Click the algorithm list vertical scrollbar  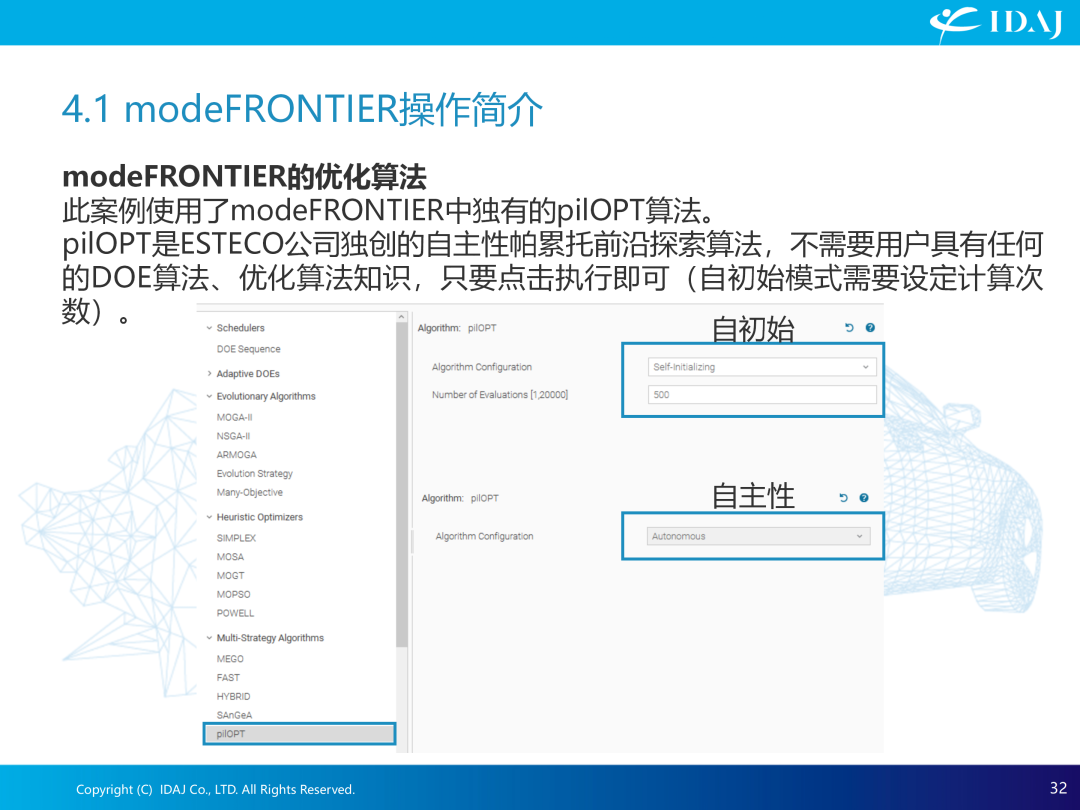[402, 484]
